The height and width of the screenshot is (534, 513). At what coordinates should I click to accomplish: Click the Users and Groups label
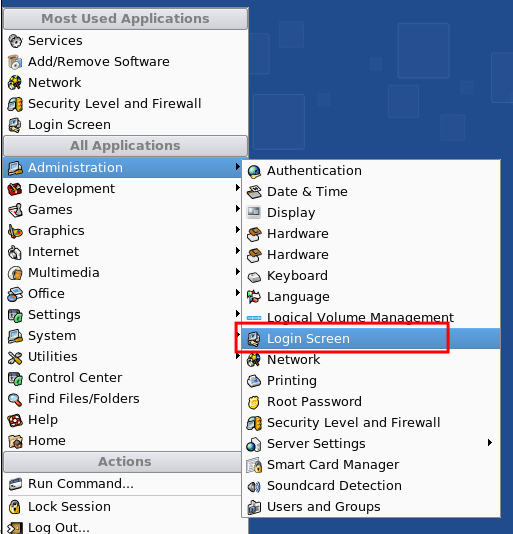pyautogui.click(x=324, y=507)
